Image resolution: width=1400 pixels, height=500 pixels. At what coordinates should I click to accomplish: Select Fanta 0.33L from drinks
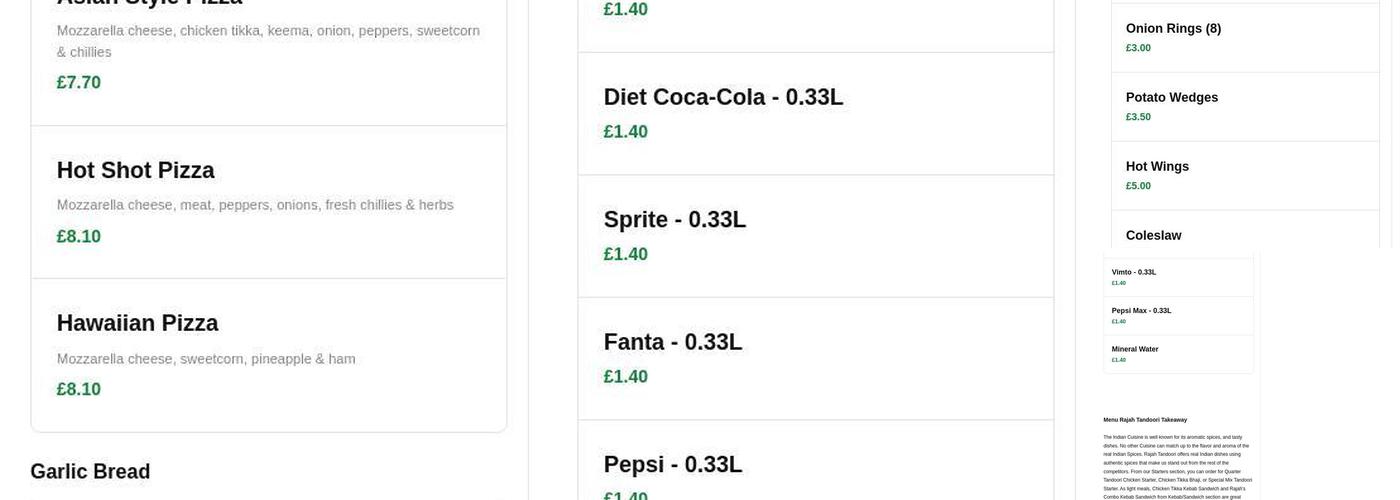click(x=673, y=343)
